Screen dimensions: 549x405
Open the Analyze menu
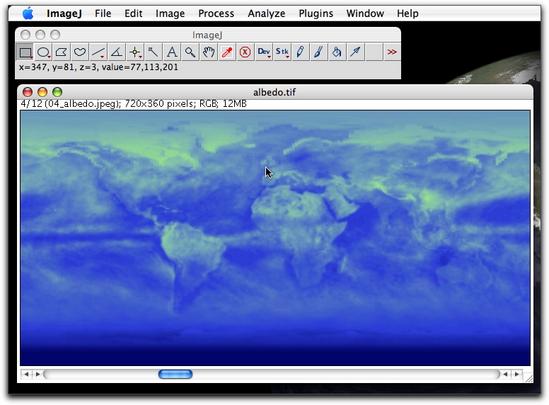266,13
